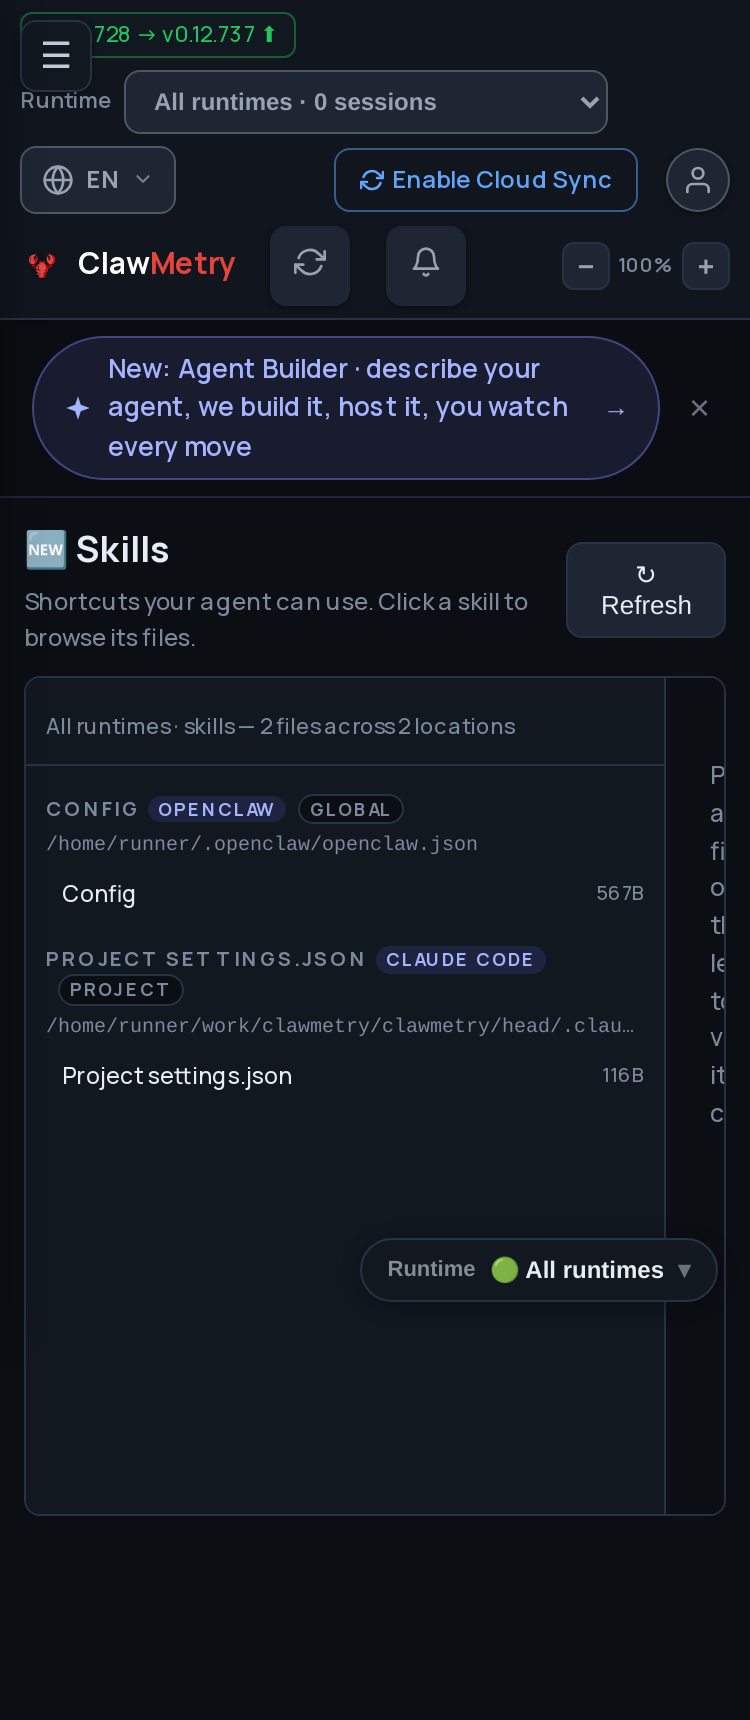Refresh the Skills list
Screen dimensions: 750x1720
coord(646,590)
